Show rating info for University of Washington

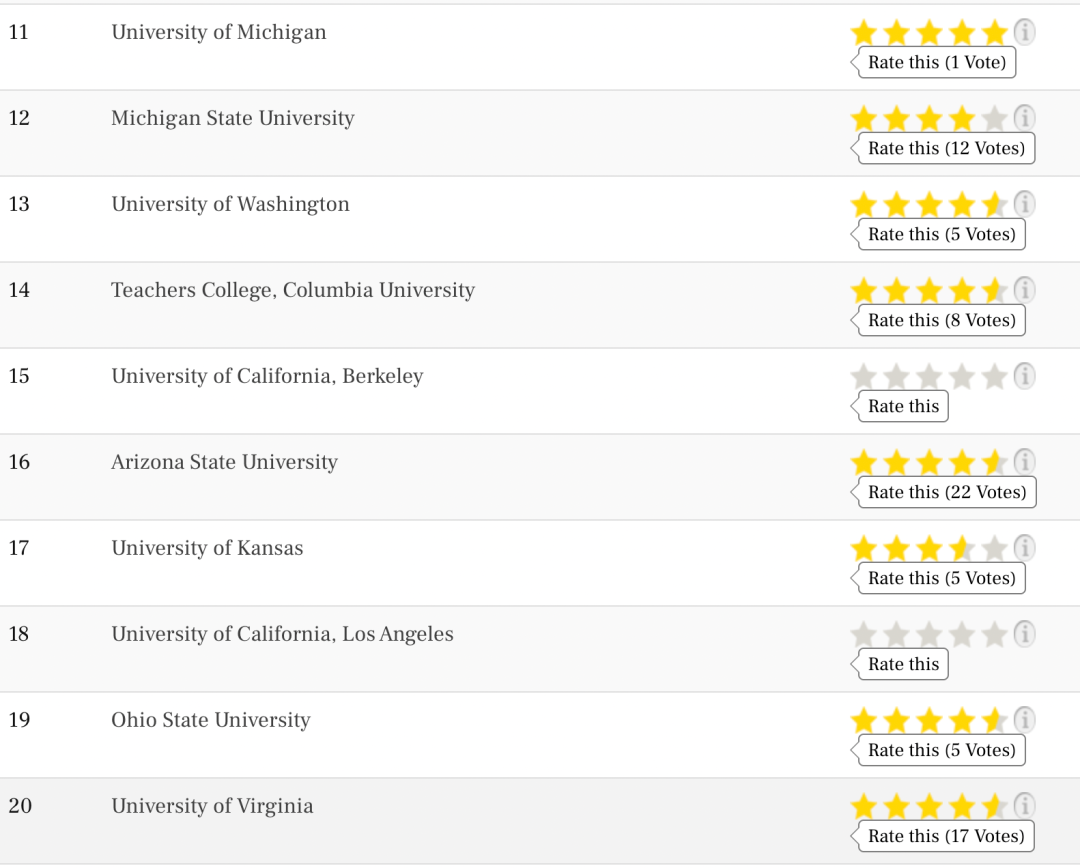(1024, 204)
